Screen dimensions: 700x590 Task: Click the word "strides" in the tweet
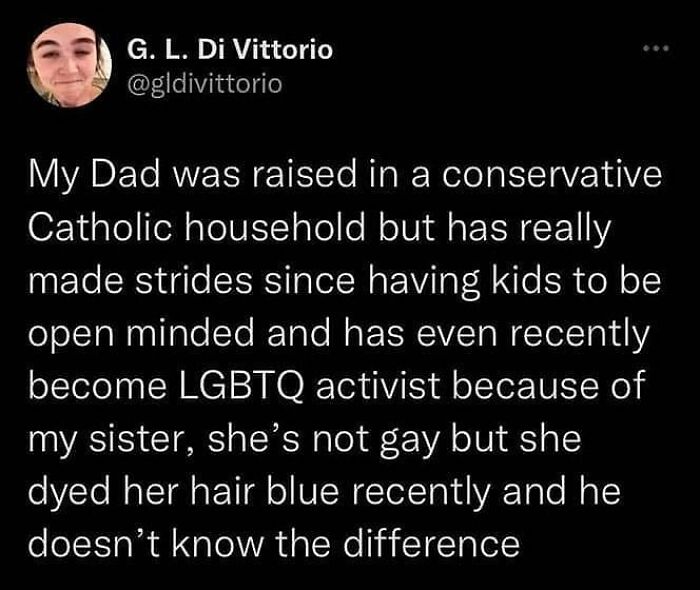195,282
